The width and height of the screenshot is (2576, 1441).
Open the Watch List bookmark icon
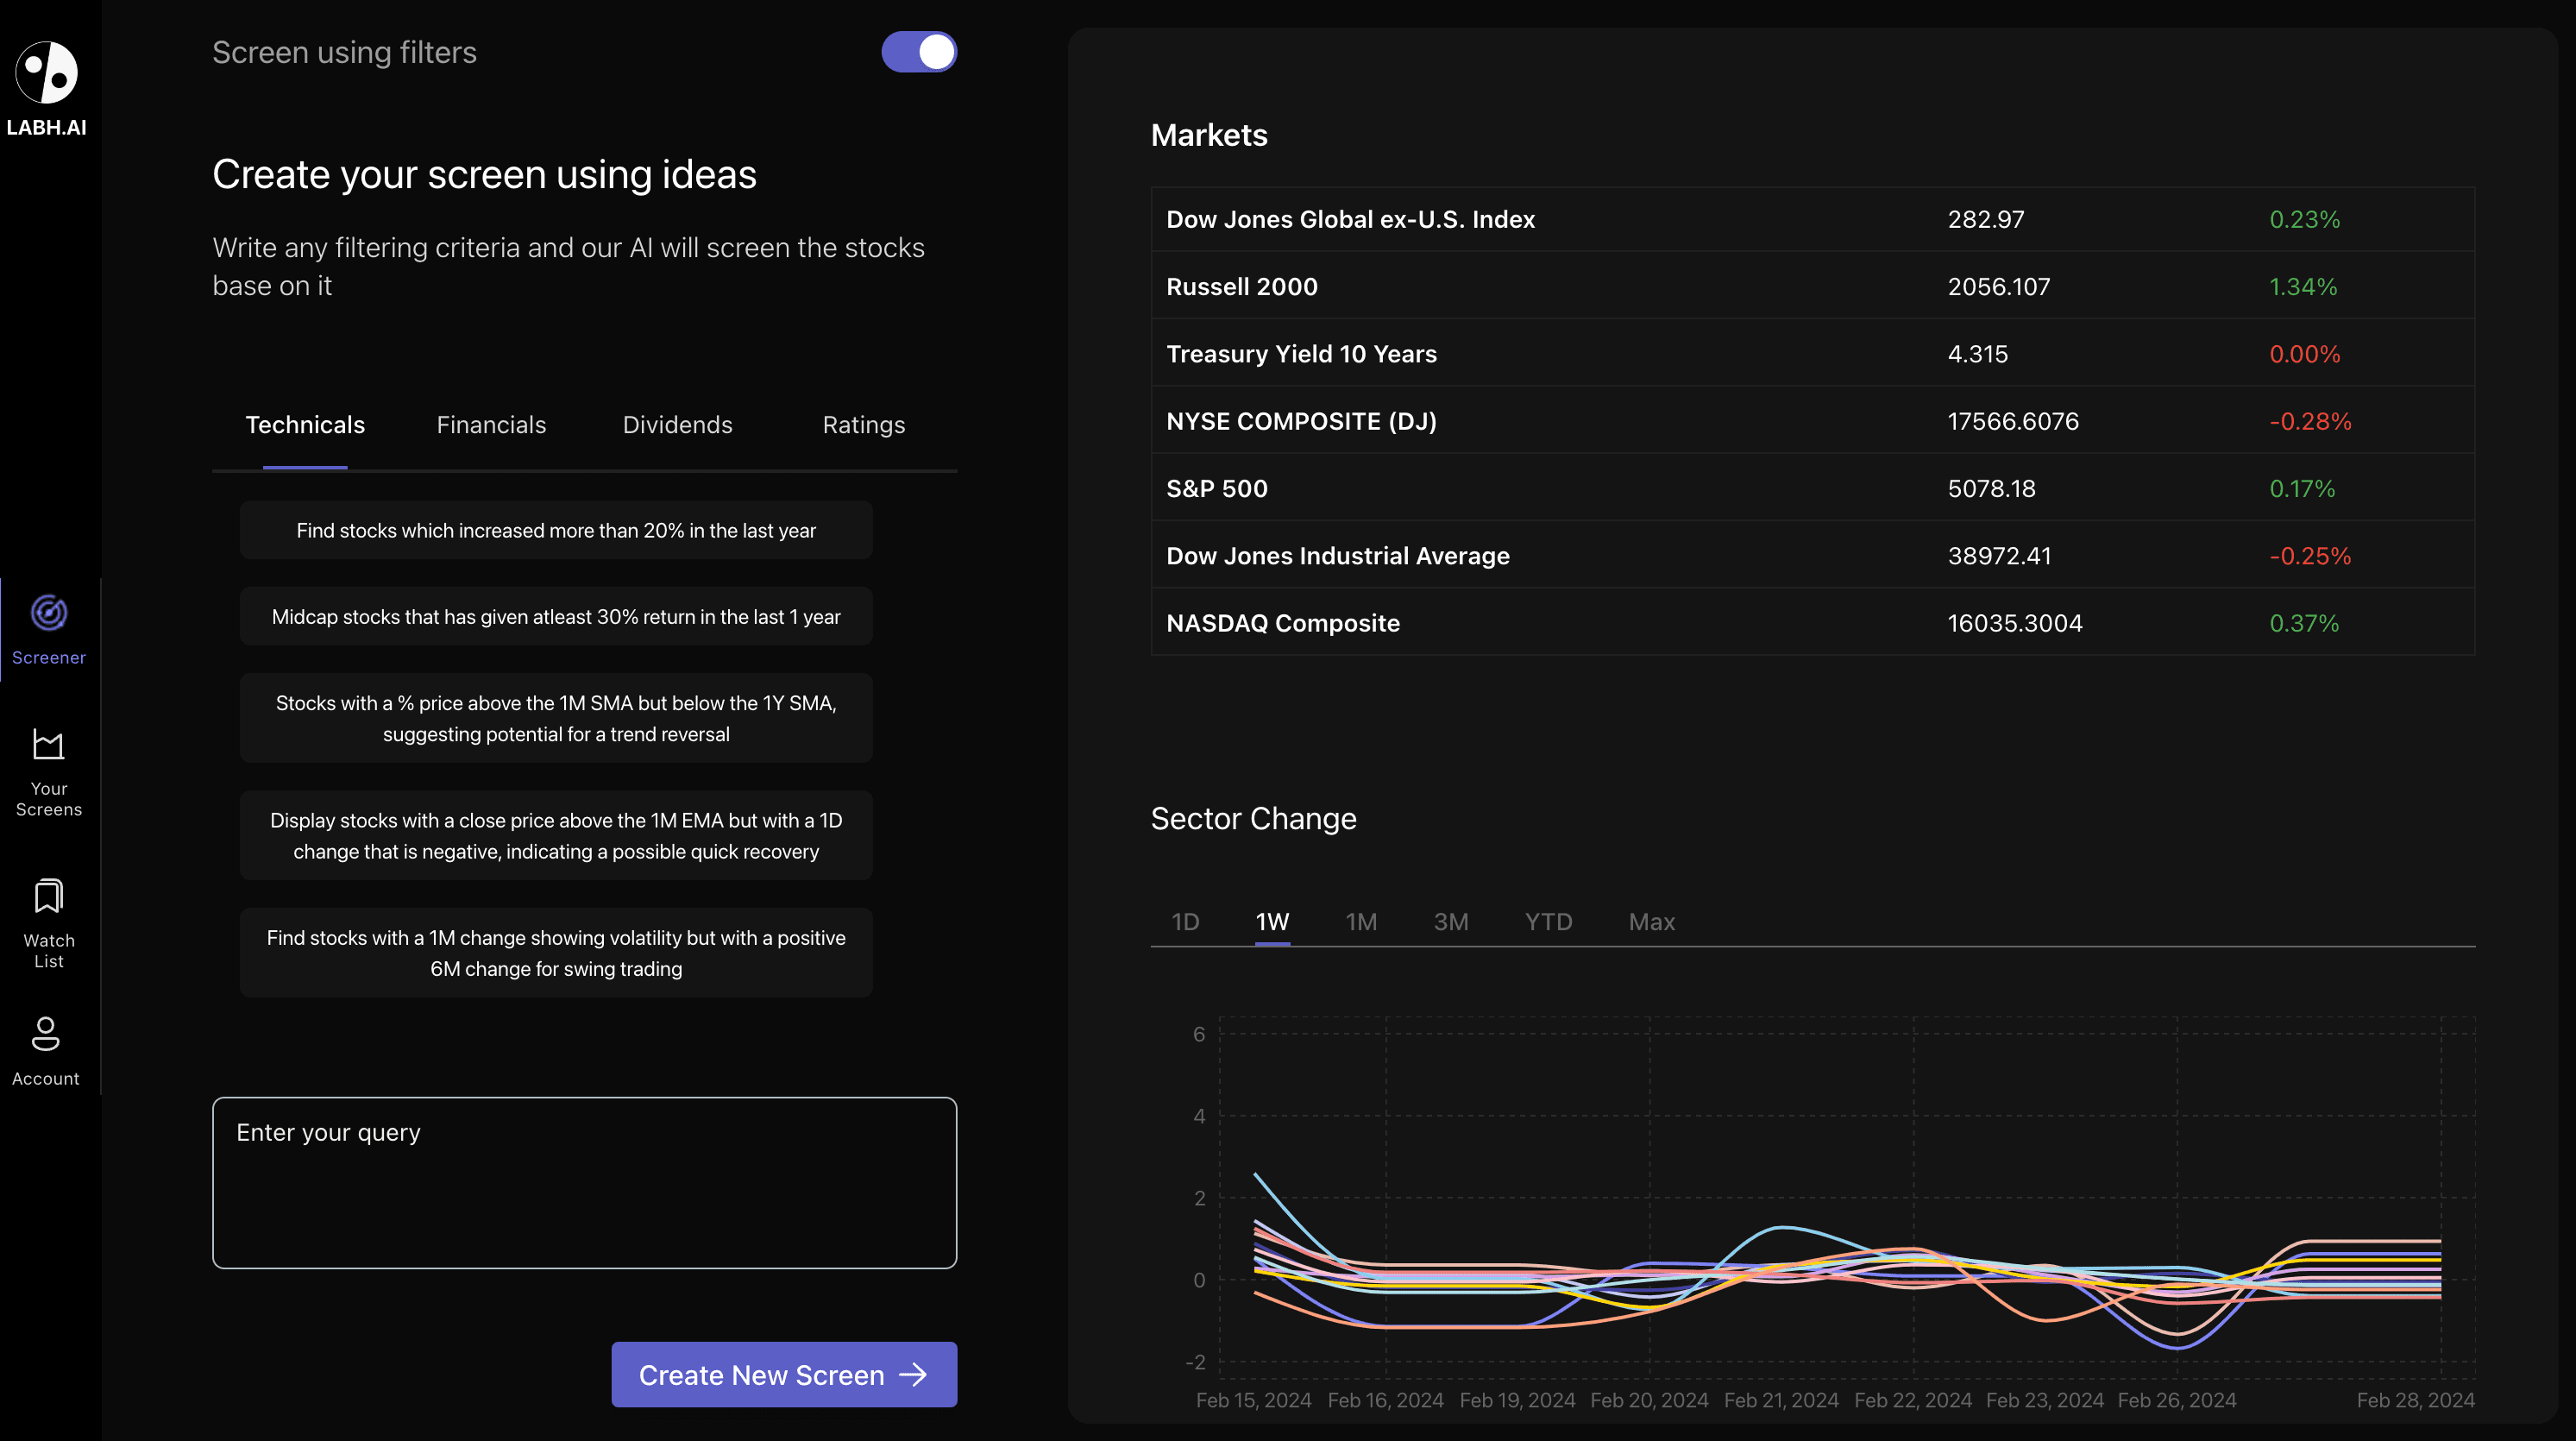tap(48, 896)
